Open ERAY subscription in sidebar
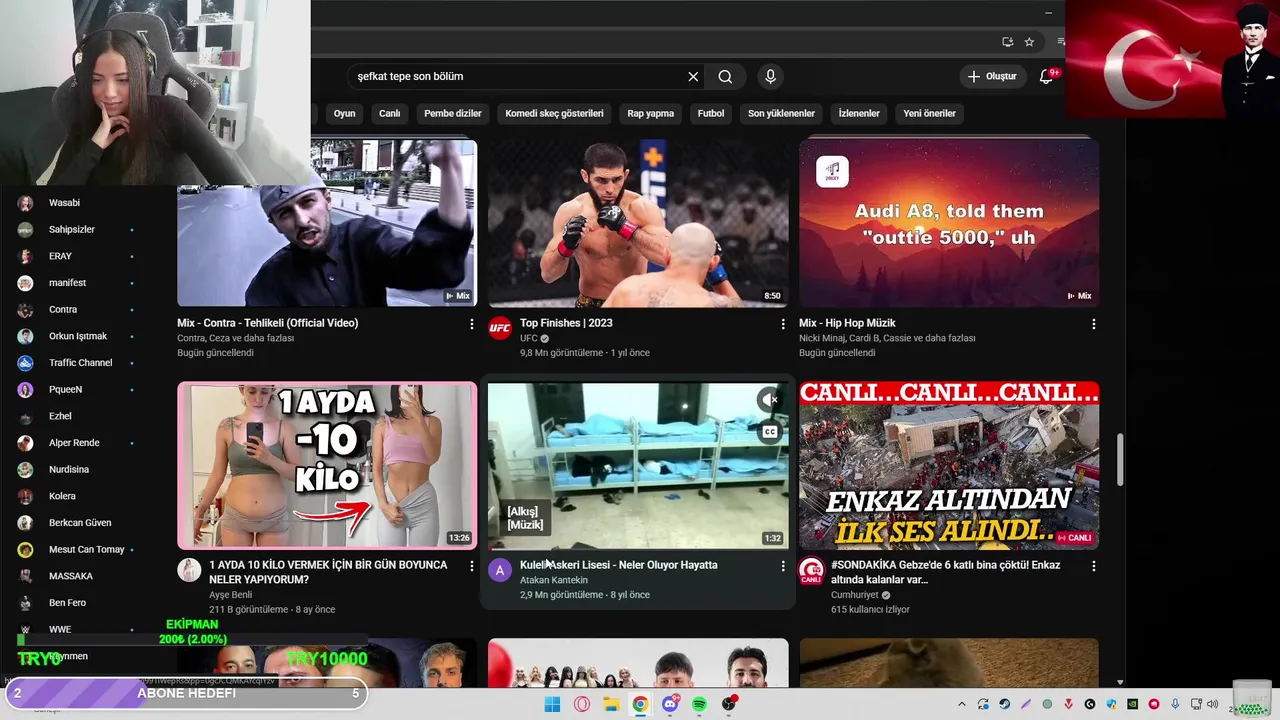The image size is (1280, 720). (76, 256)
